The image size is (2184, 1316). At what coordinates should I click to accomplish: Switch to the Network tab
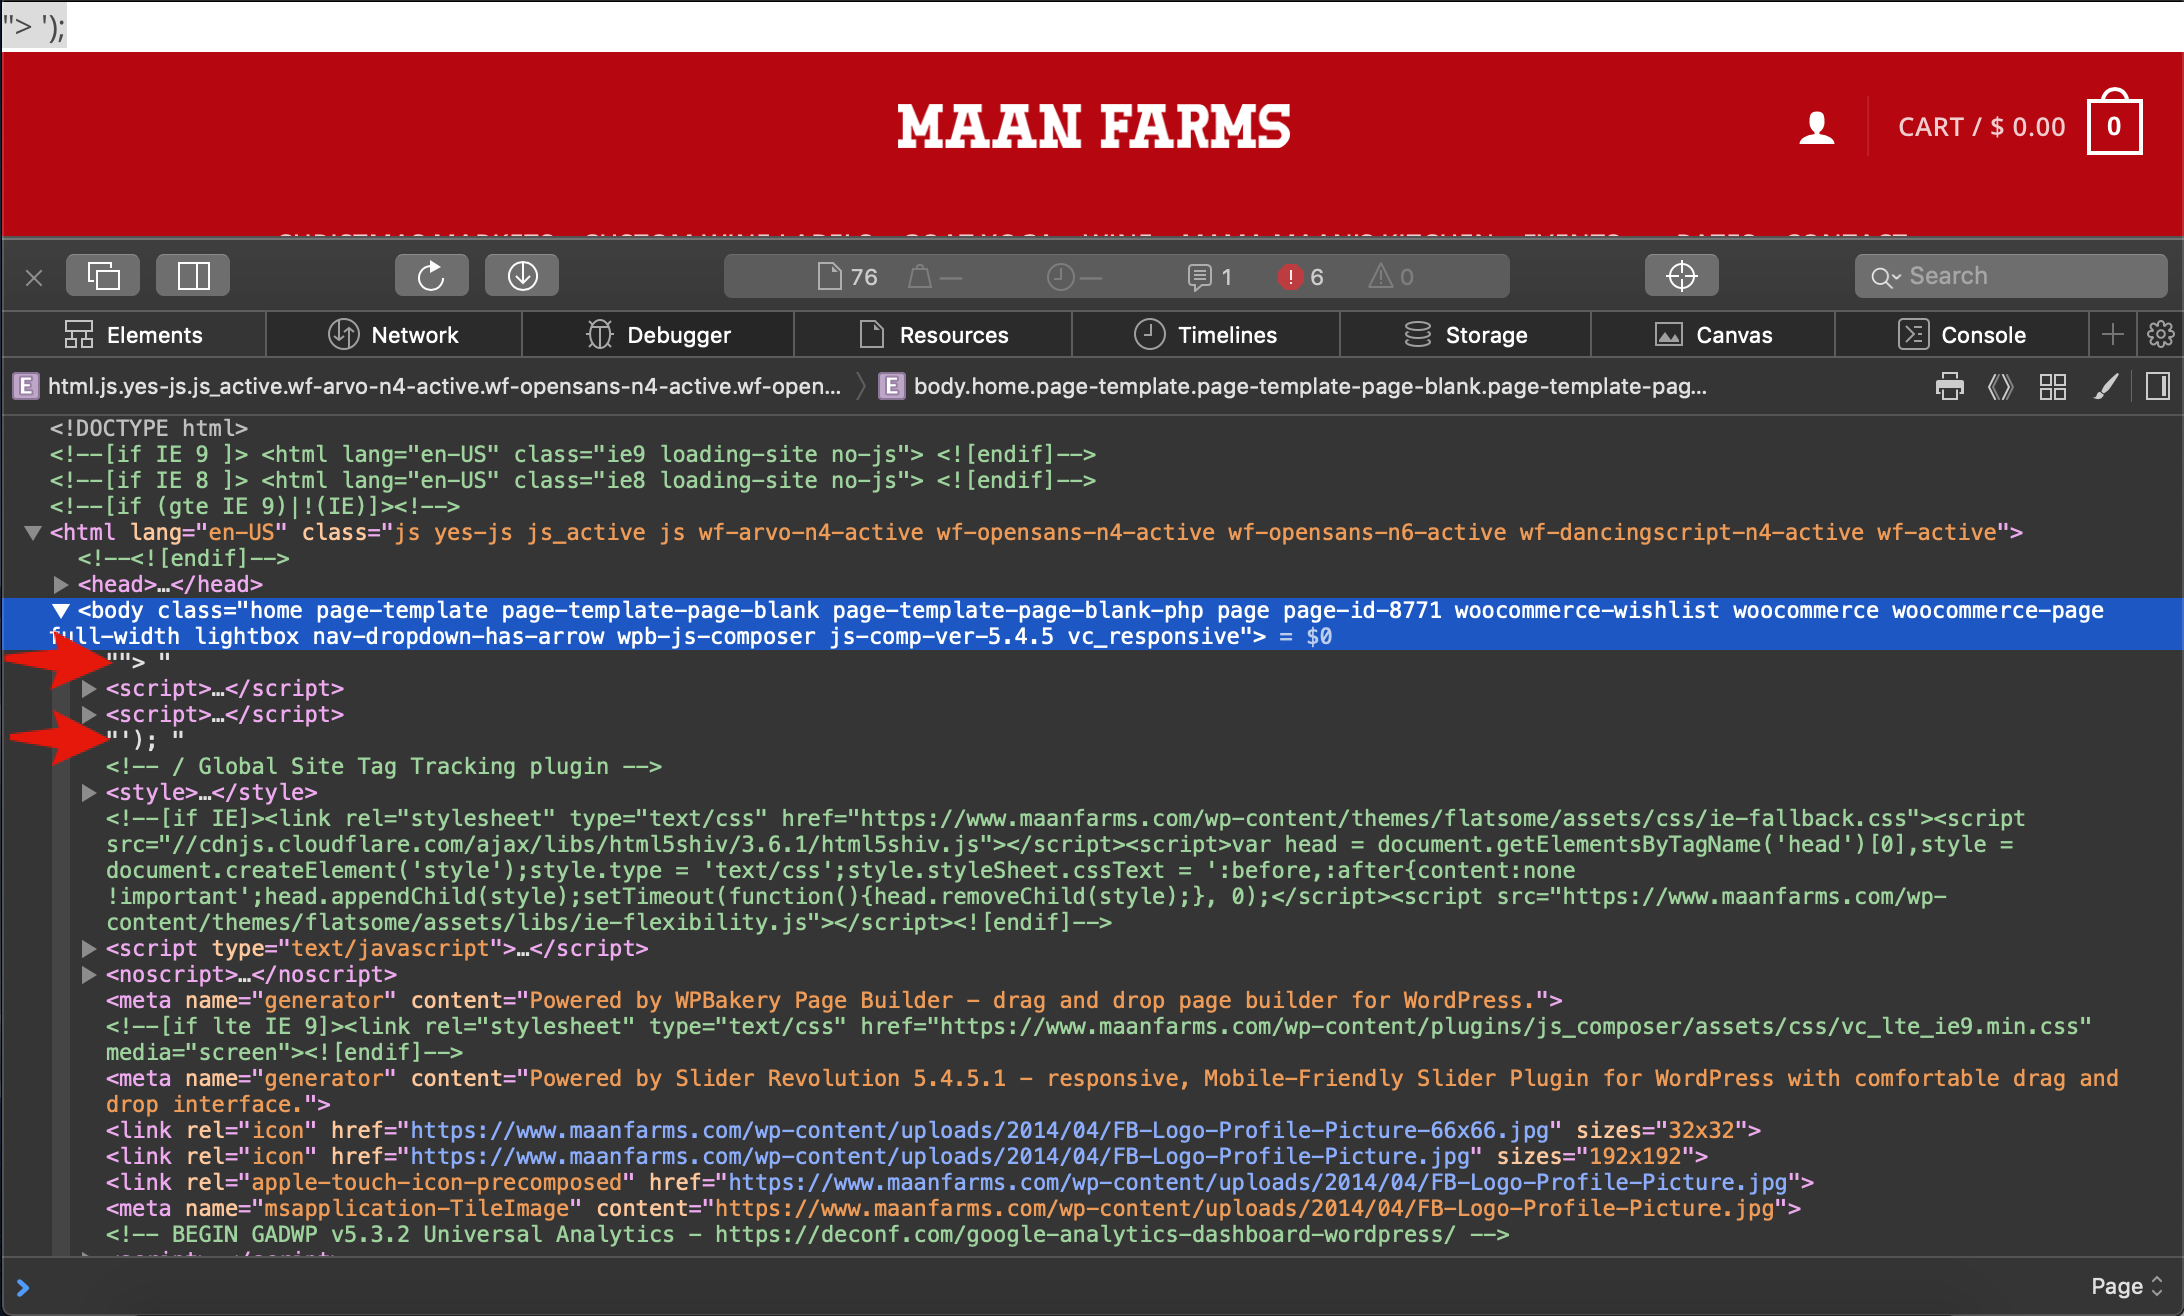394,335
